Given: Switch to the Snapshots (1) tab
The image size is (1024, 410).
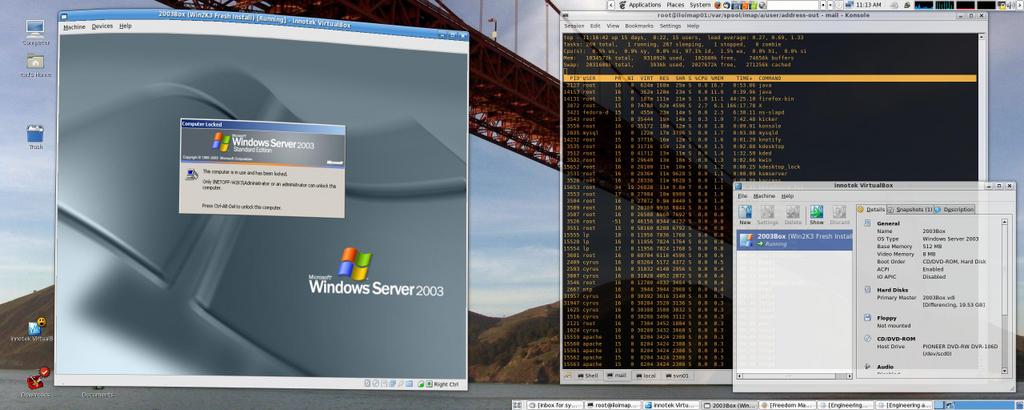Looking at the screenshot, I should click(x=910, y=210).
